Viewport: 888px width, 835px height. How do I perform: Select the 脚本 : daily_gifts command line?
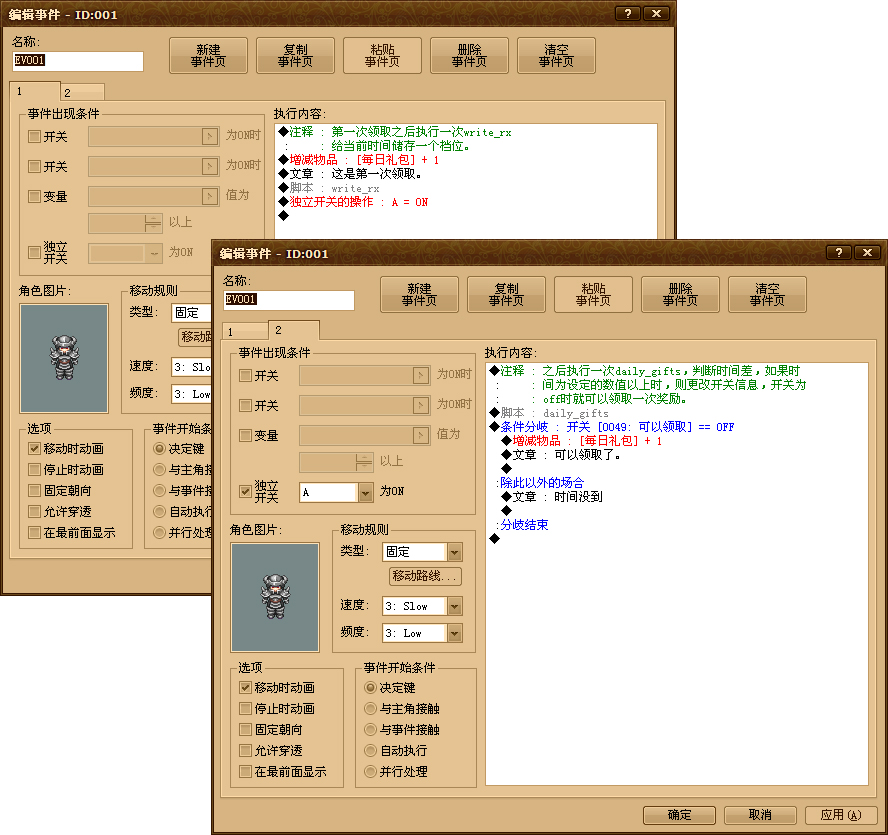549,413
